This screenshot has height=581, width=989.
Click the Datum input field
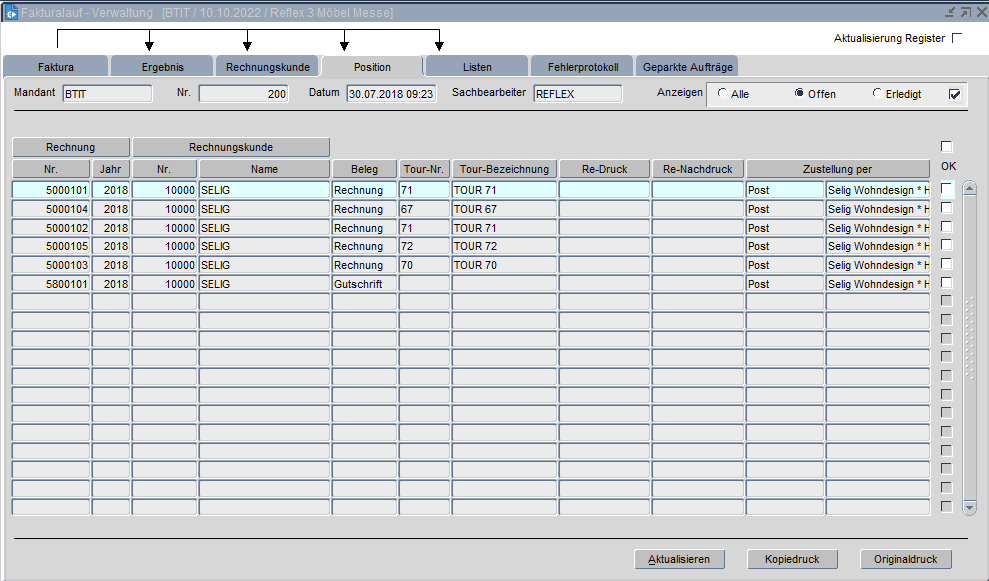391,94
